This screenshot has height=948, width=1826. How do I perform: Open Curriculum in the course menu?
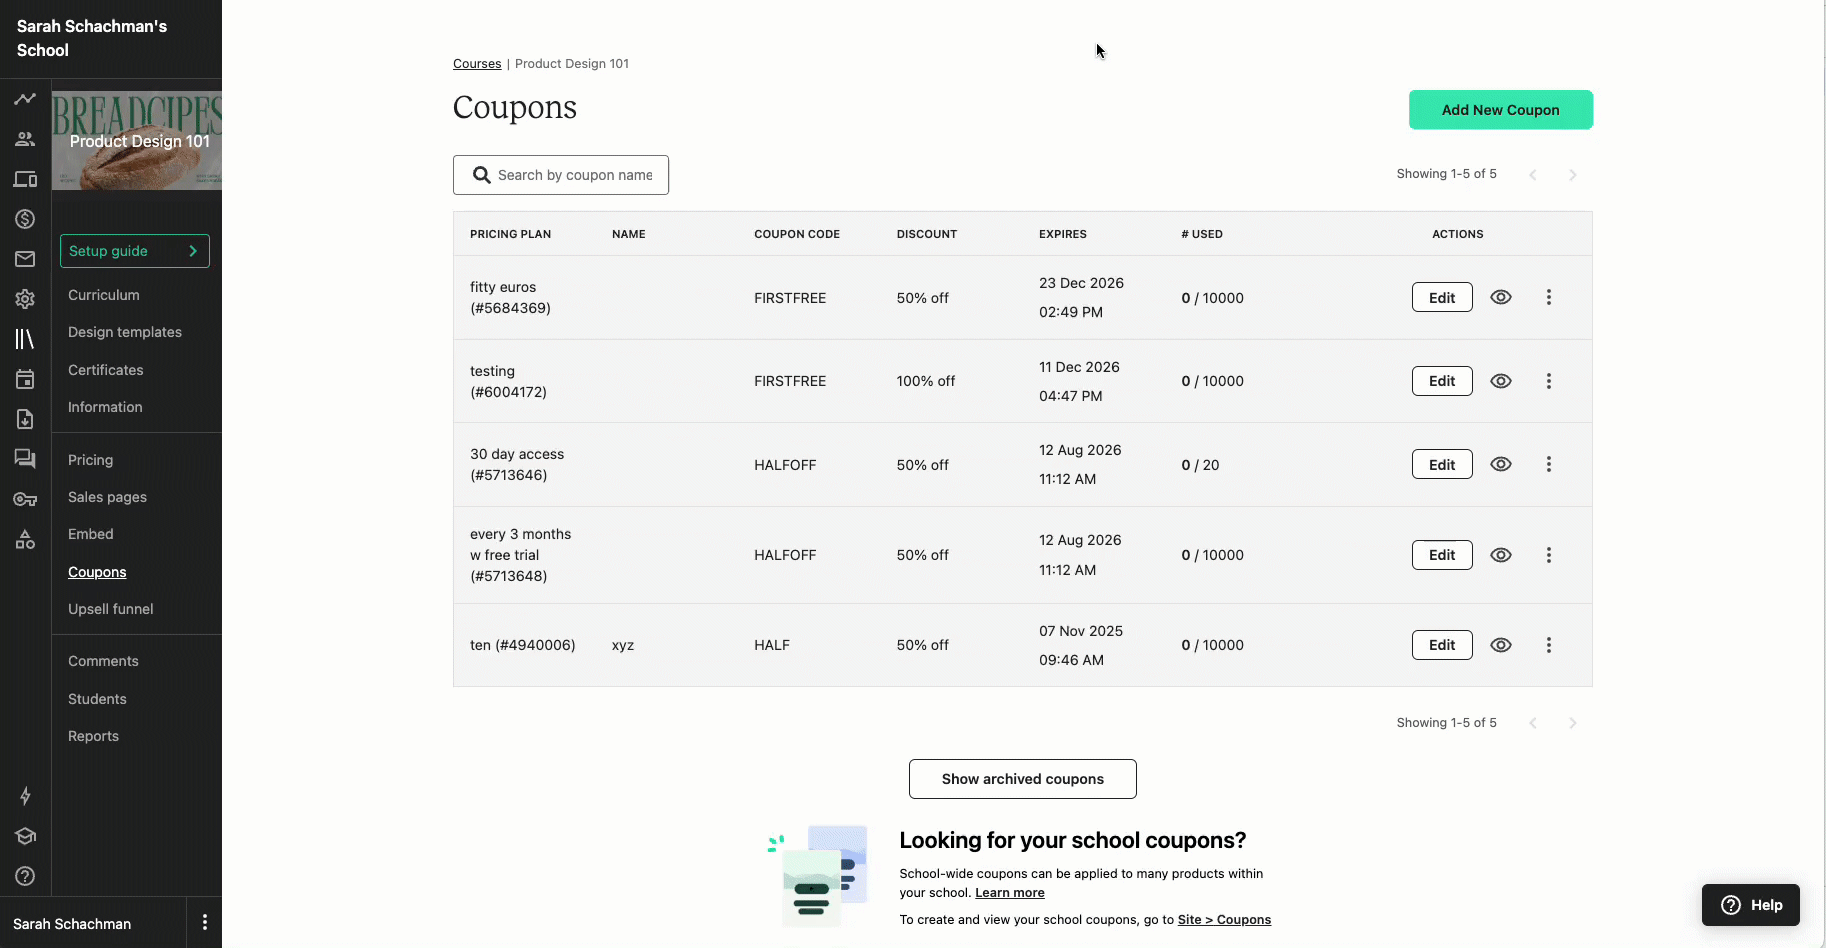coord(104,295)
